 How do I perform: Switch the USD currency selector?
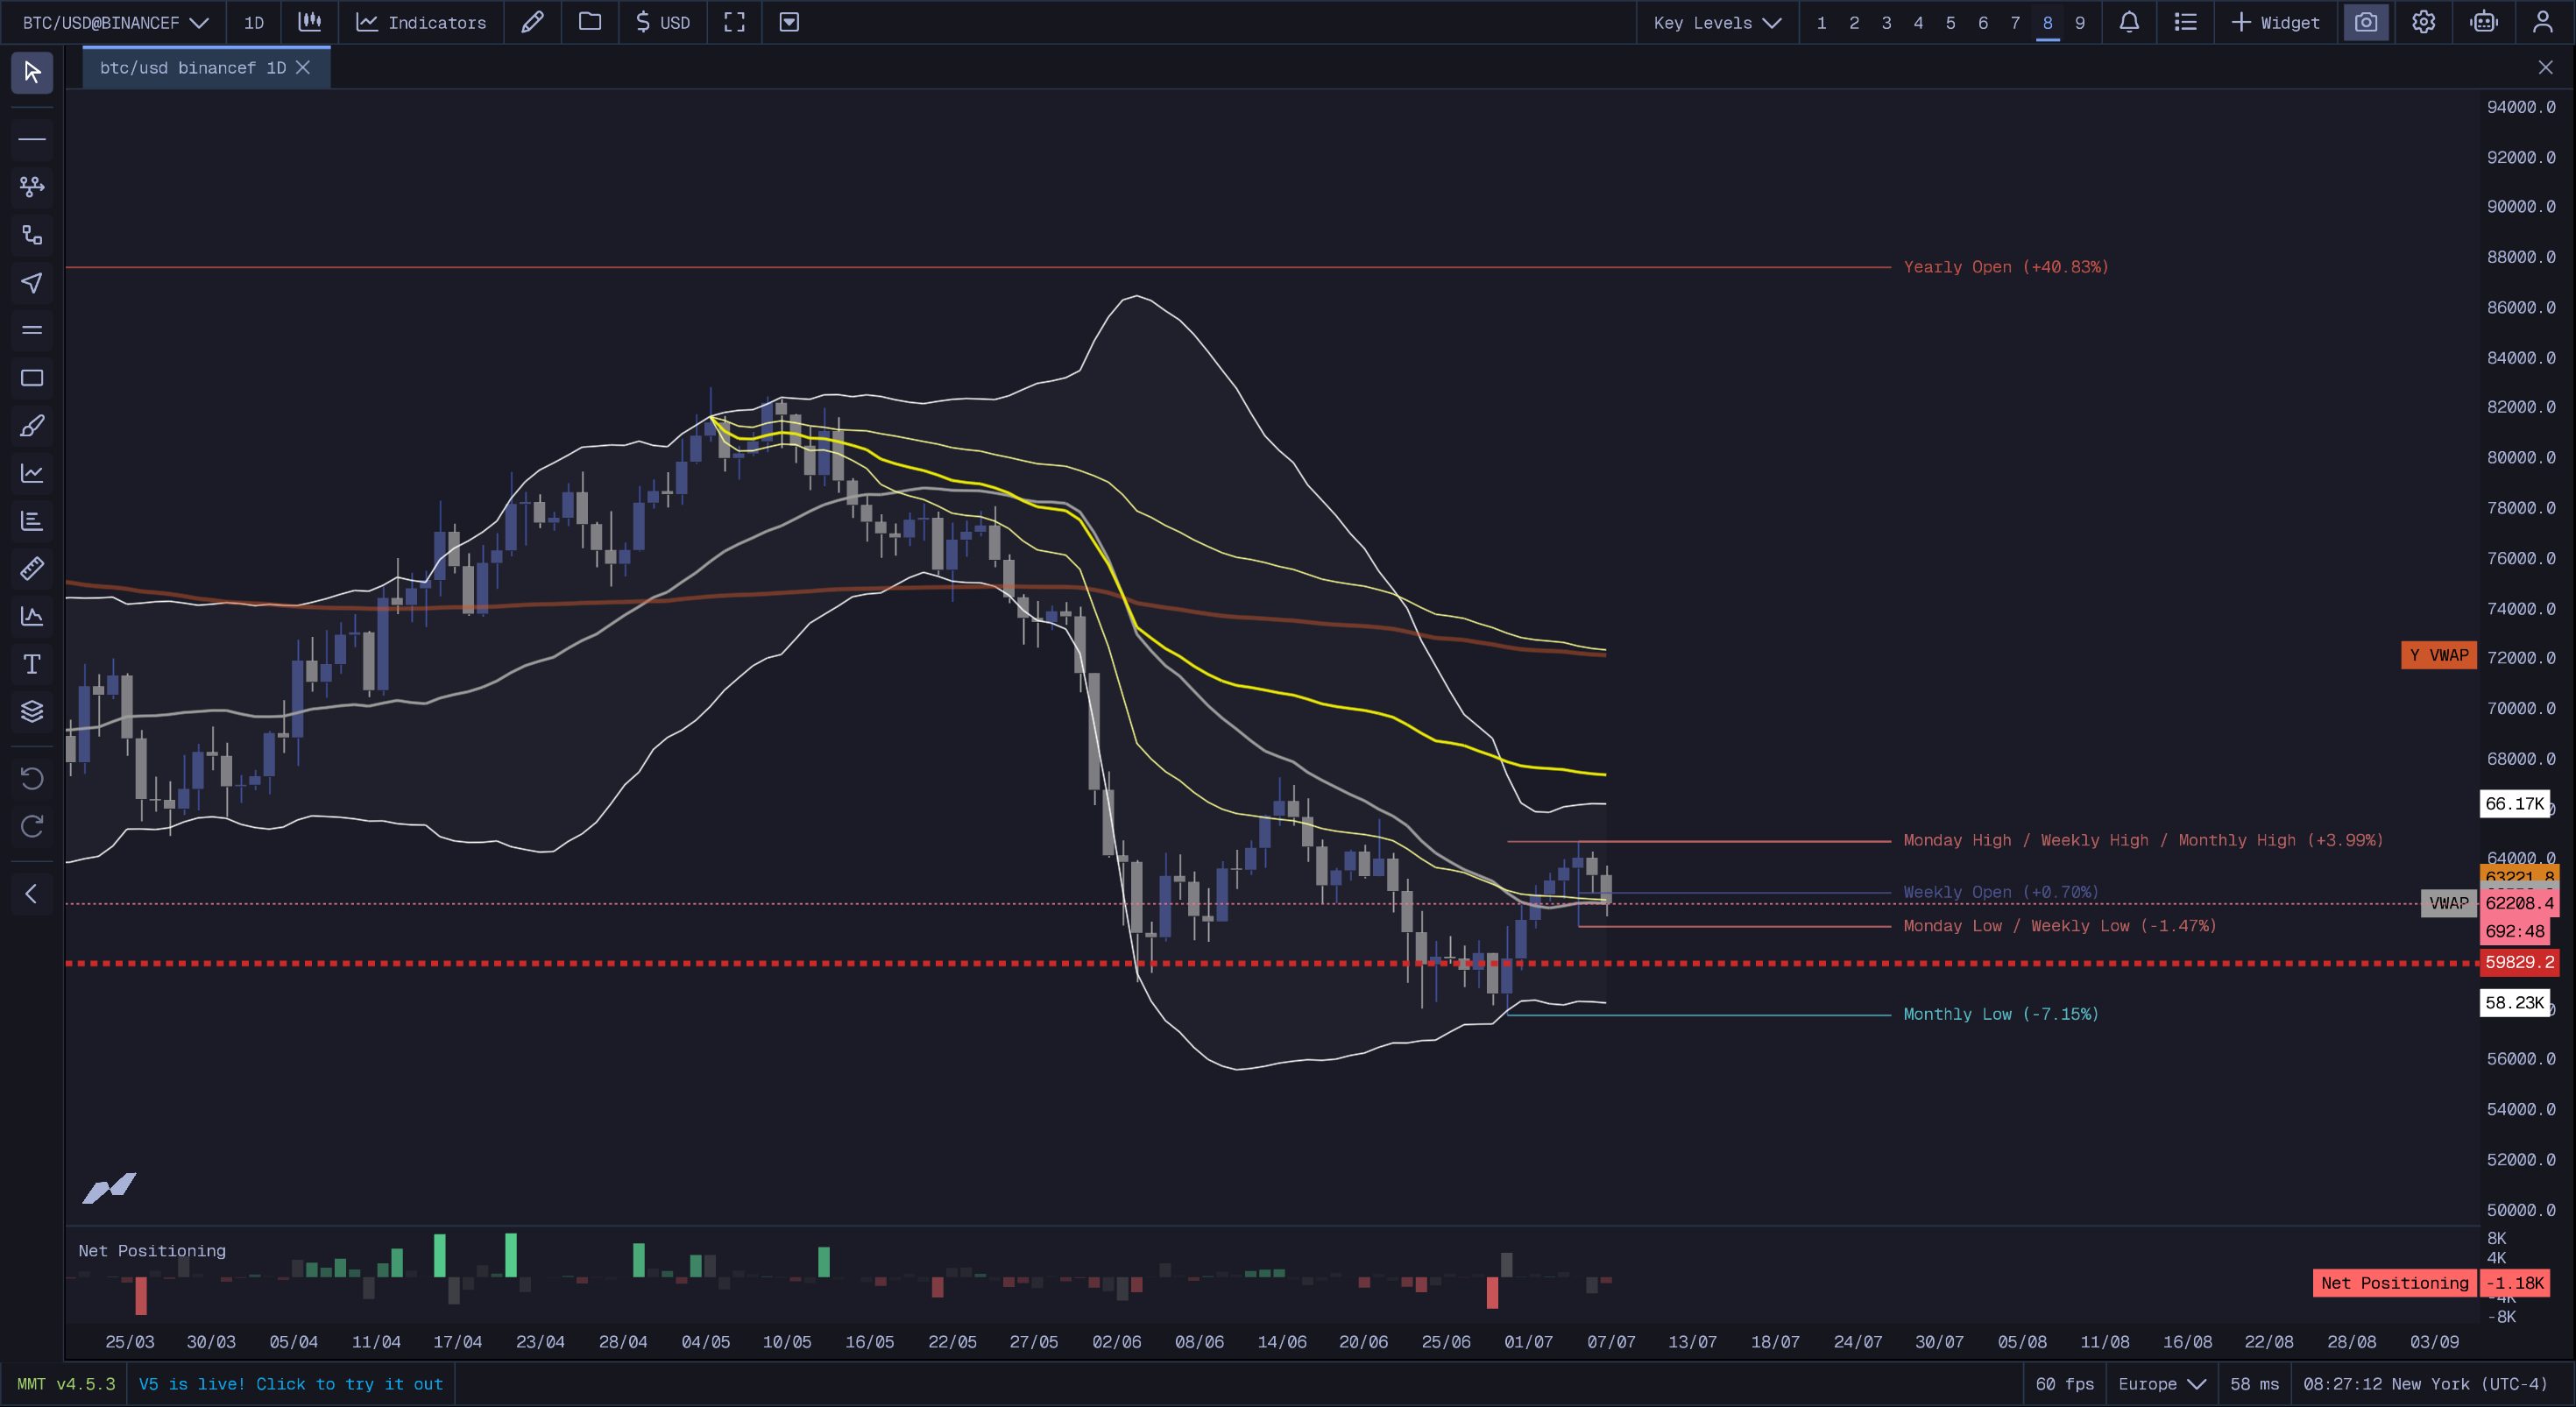click(663, 22)
